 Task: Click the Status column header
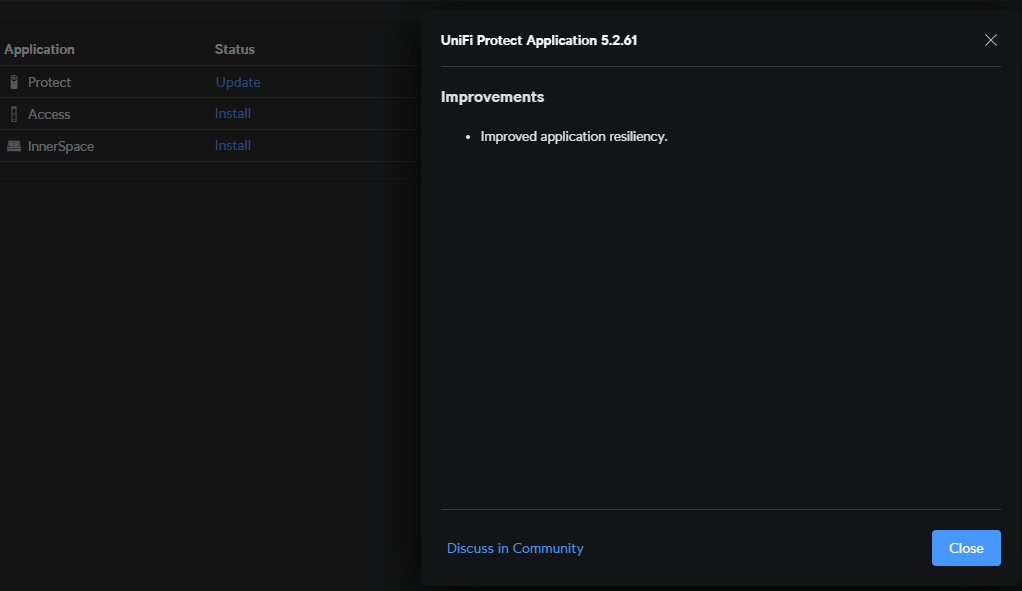[235, 49]
